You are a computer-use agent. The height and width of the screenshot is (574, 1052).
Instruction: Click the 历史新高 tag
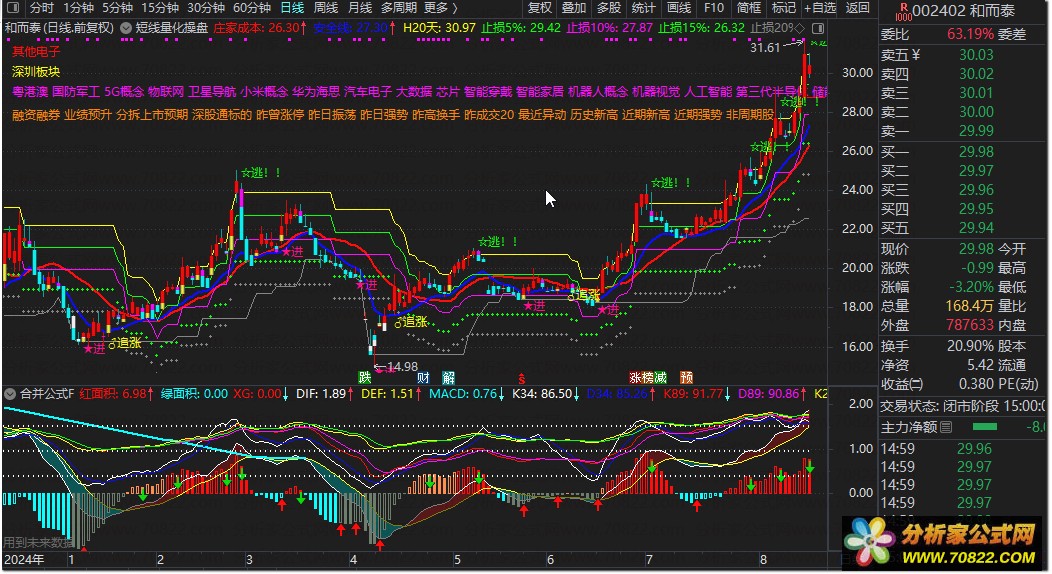coord(594,115)
